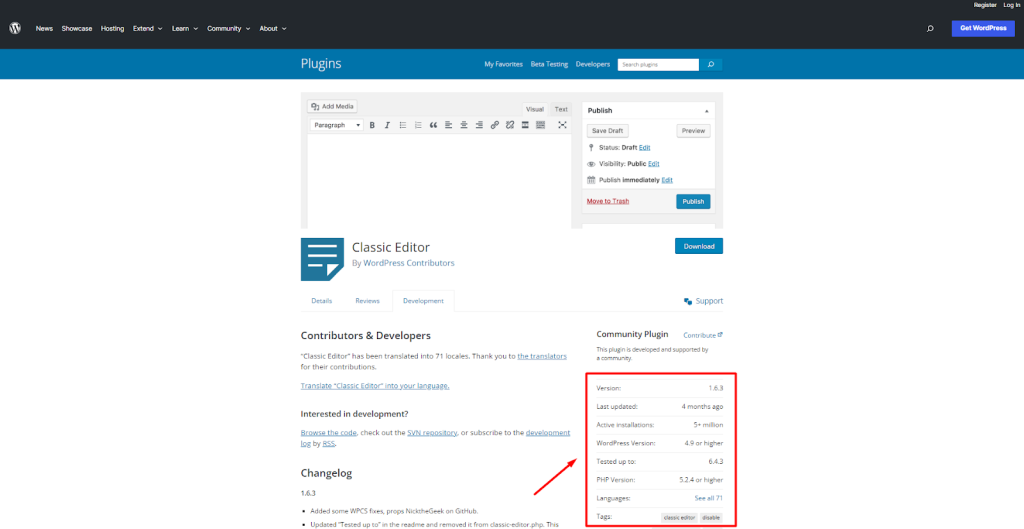This screenshot has height=529, width=1024.
Task: Click the Status pin icon
Action: (590, 148)
